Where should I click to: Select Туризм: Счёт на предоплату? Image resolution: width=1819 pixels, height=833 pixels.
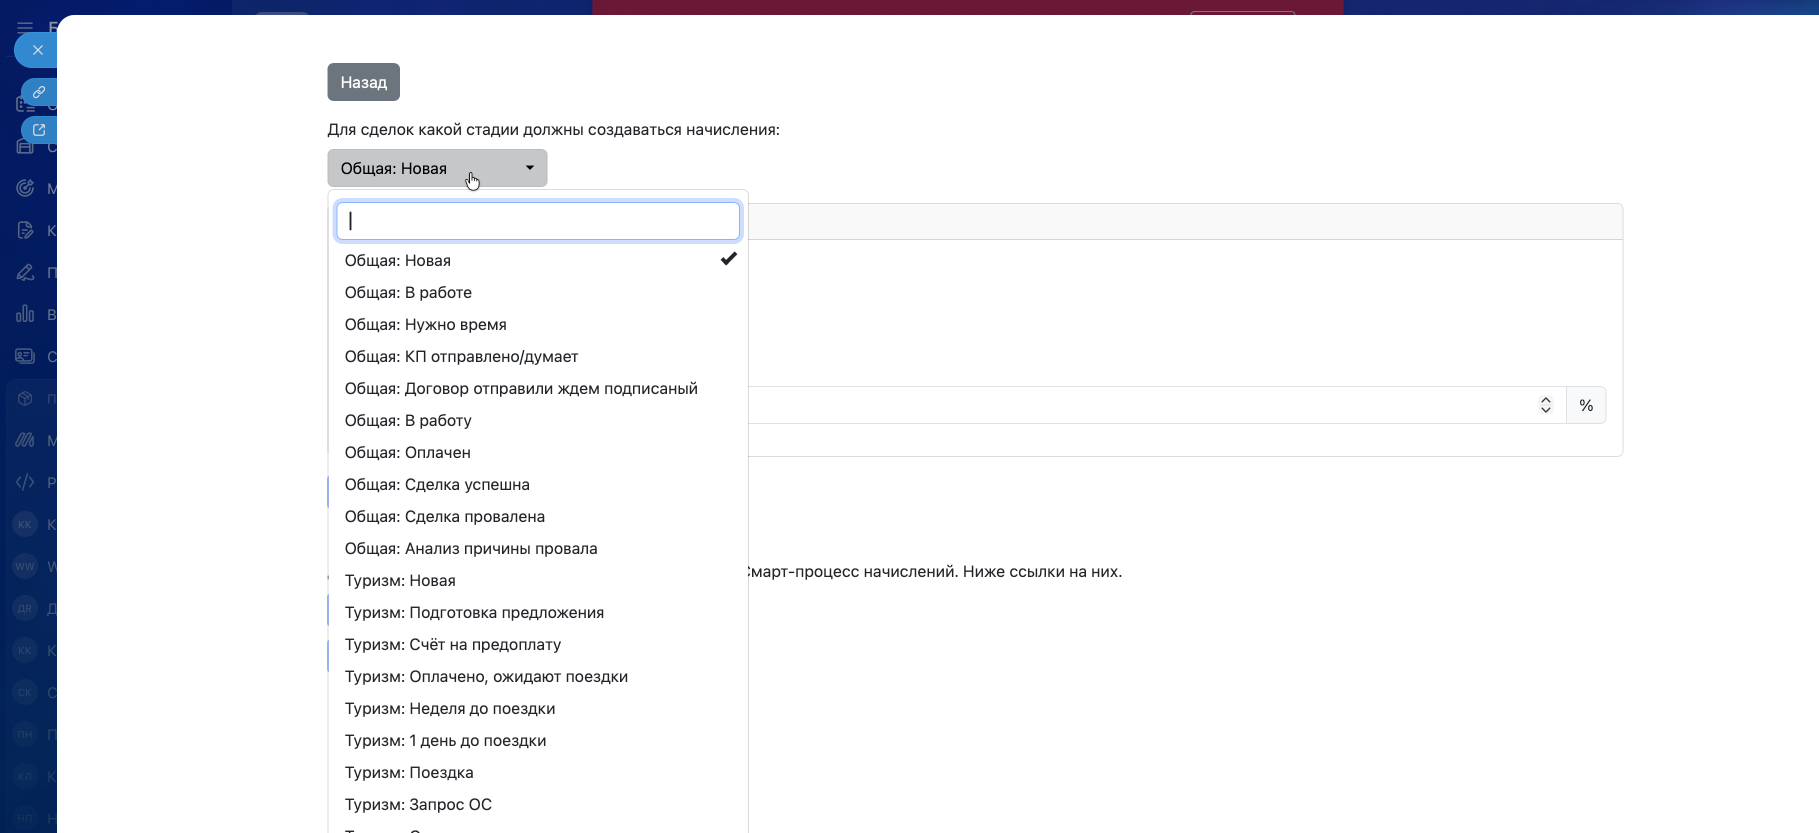(x=538, y=644)
